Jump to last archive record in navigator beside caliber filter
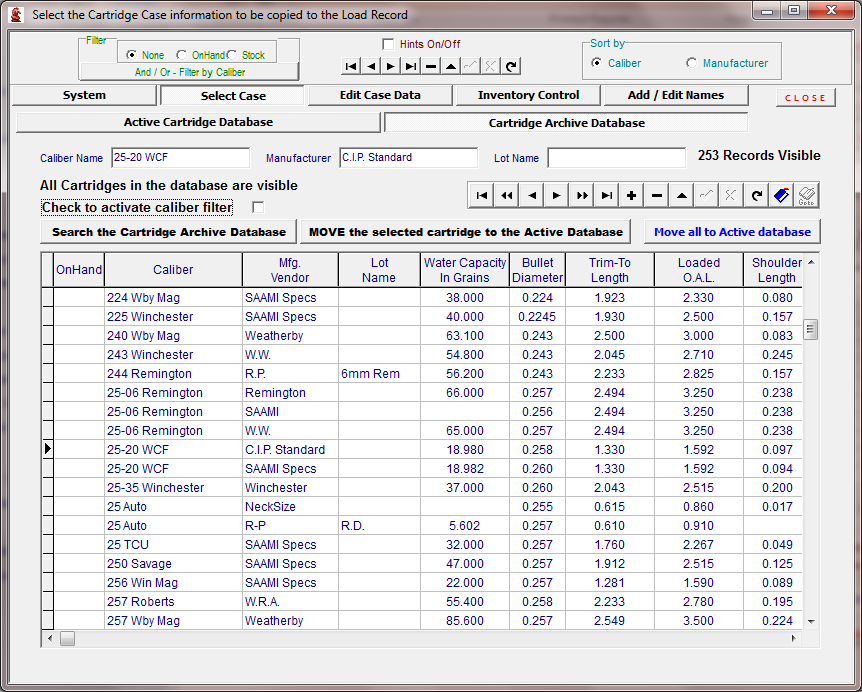This screenshot has height=692, width=862. pos(606,195)
